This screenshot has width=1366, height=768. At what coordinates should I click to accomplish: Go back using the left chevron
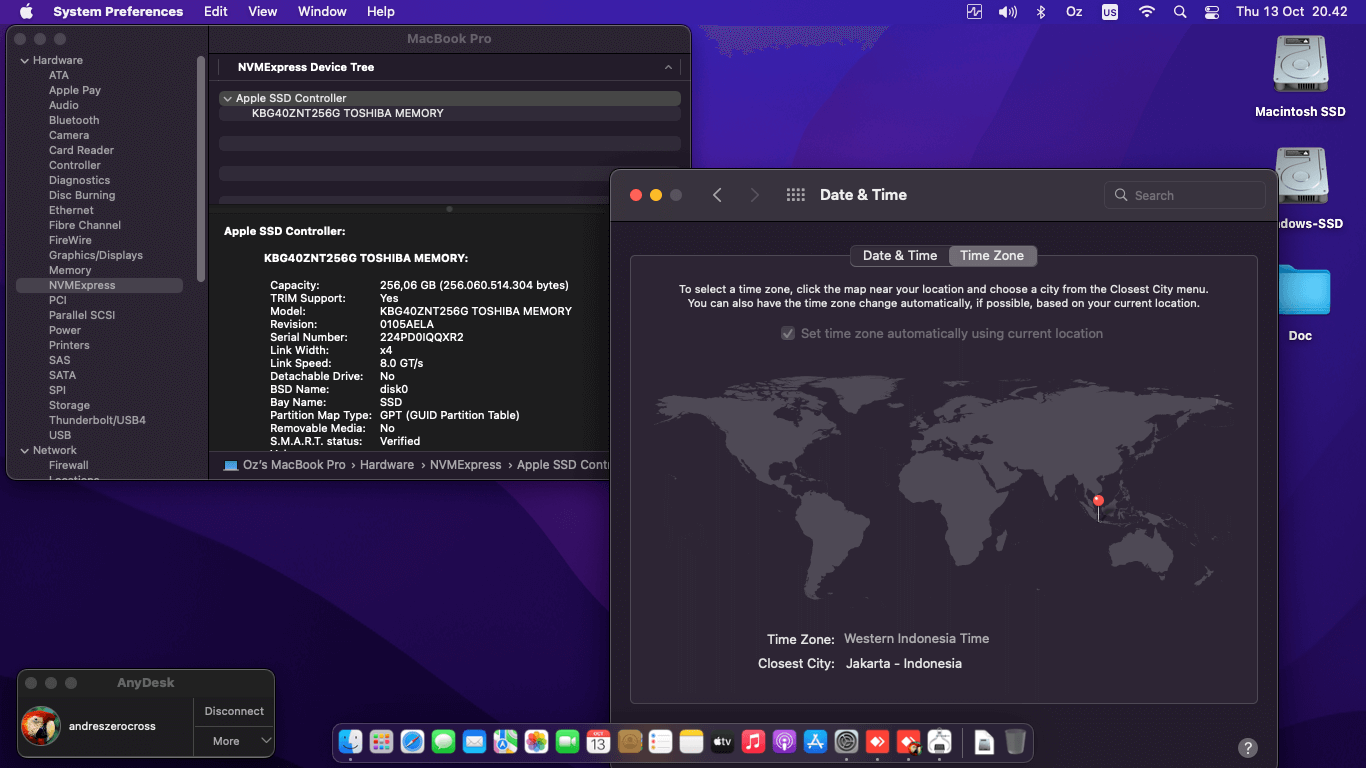(x=717, y=195)
